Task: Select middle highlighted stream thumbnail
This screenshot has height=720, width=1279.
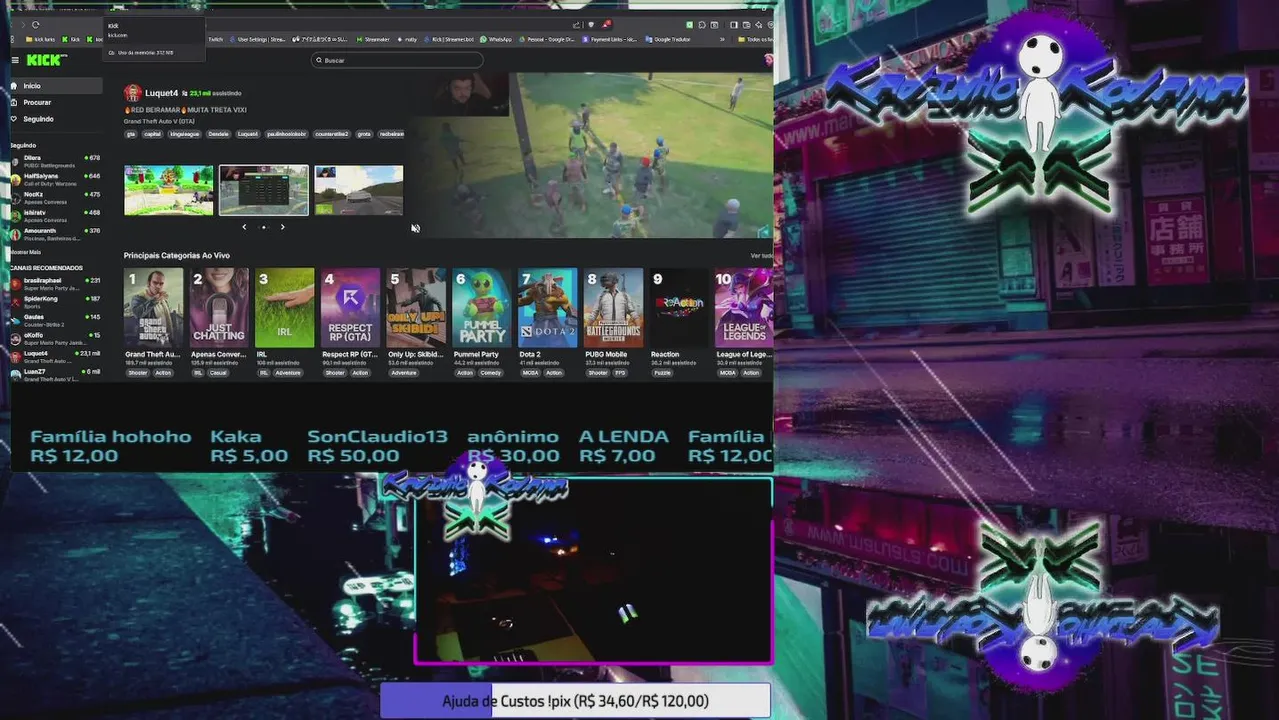Action: (264, 190)
